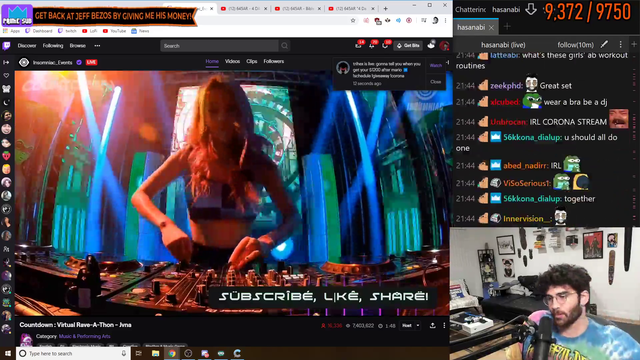640x360 pixels.
Task: Open the twitch bookmark in bookmarks bar
Action: [x=67, y=31]
